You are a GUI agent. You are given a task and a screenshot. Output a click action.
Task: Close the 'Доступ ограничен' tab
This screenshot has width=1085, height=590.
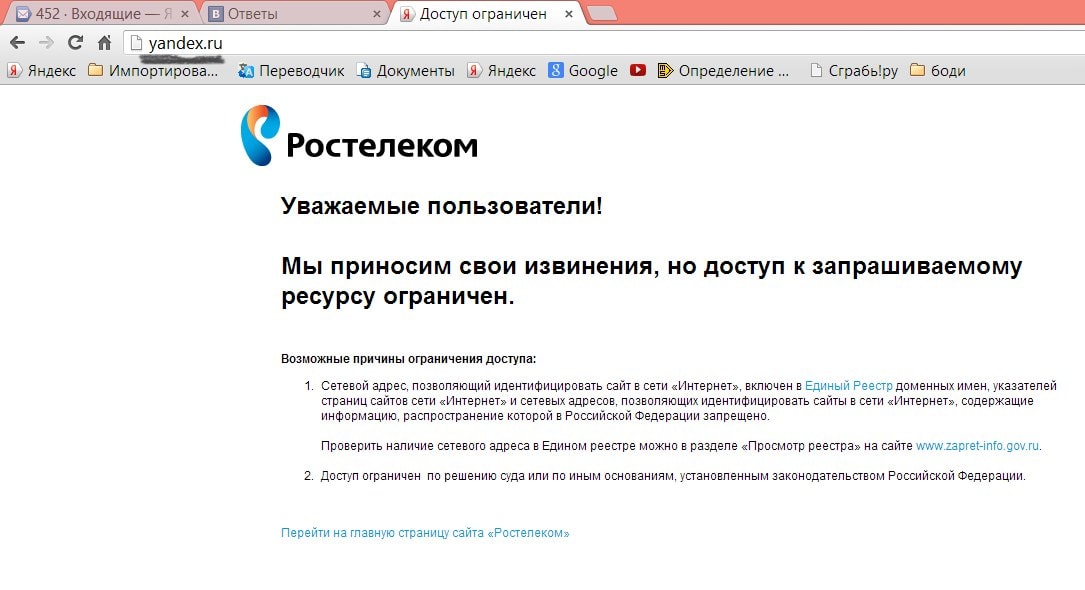point(569,14)
